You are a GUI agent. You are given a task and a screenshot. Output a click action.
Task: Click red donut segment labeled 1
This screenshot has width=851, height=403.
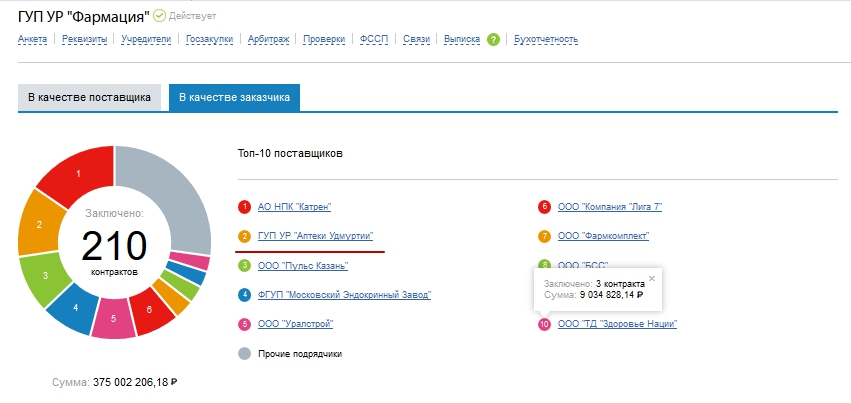point(81,174)
